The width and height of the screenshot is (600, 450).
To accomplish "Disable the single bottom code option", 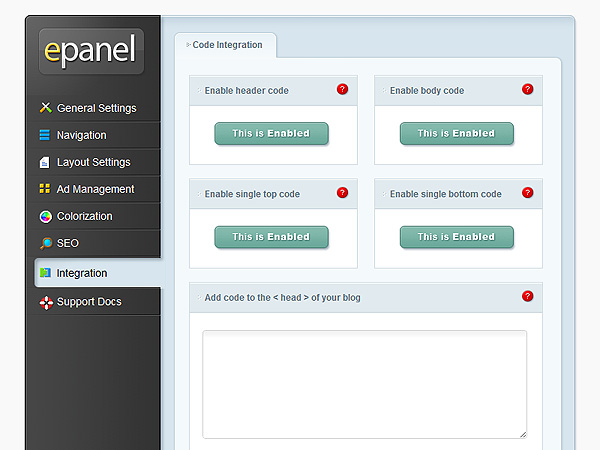I will [457, 237].
